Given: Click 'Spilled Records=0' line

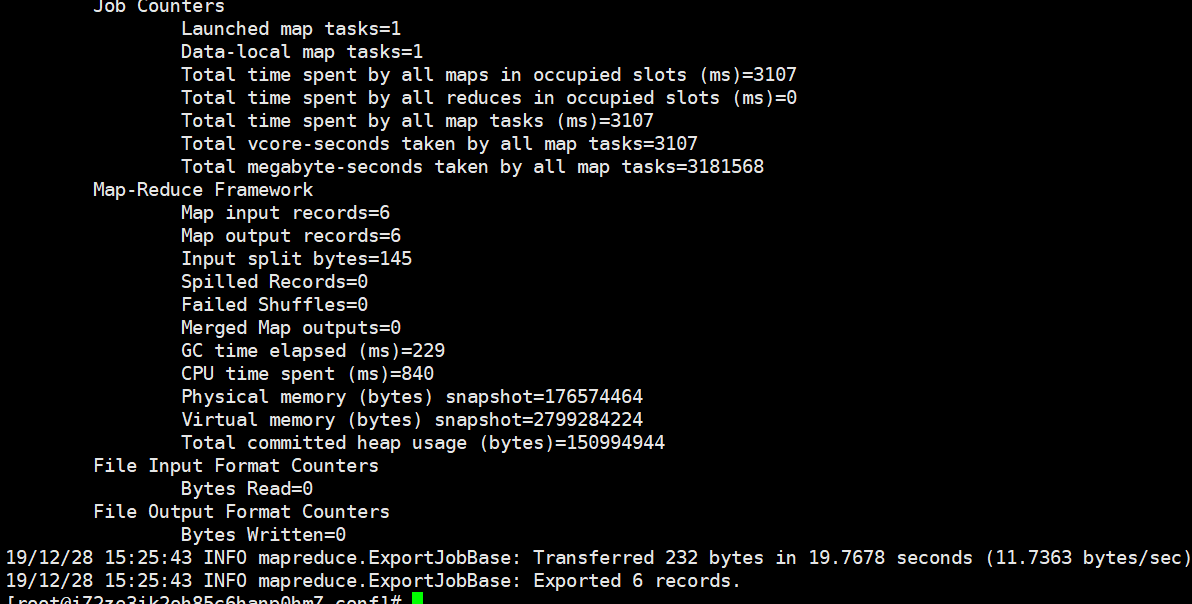Looking at the screenshot, I should click(274, 282).
